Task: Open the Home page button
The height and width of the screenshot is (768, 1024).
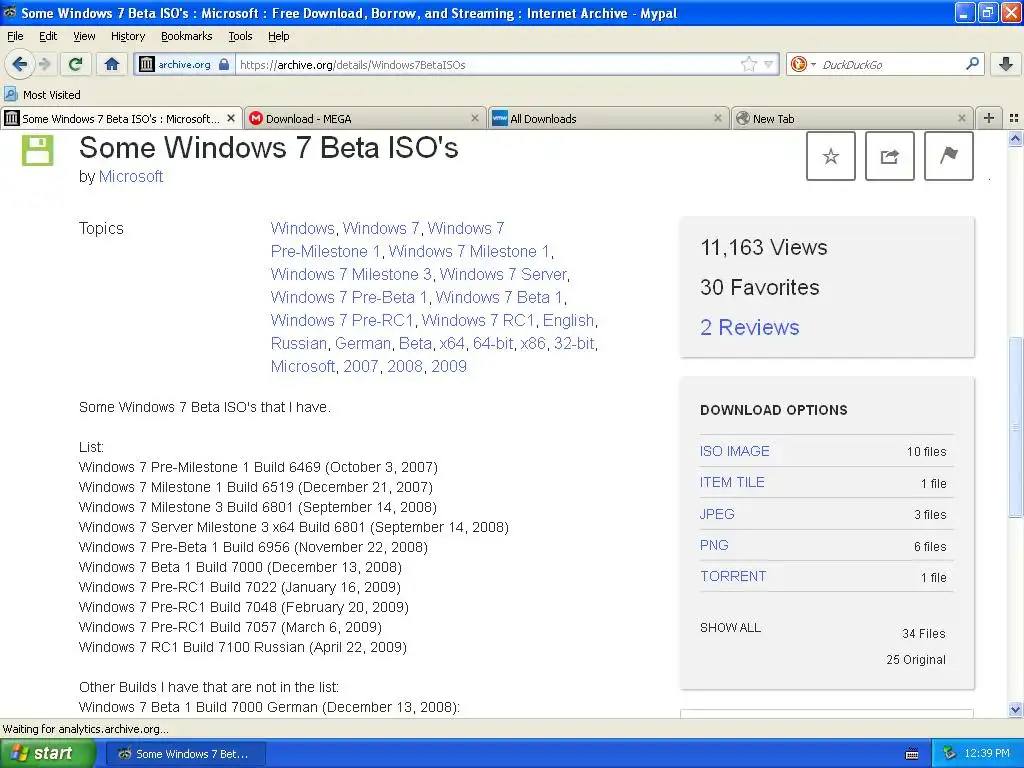Action: 112,64
